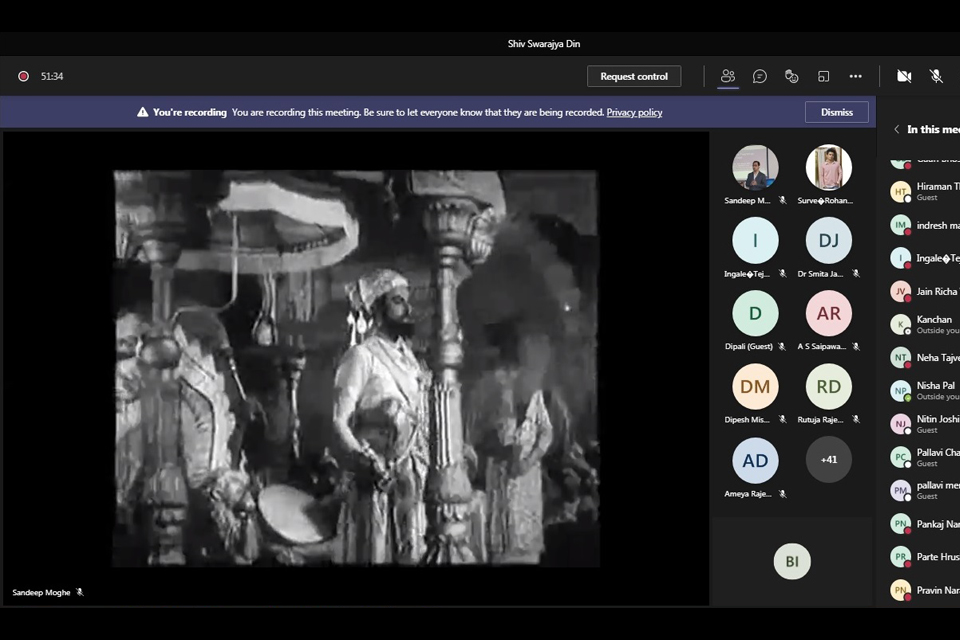Screen dimensions: 960x640
Task: Select Pravin in participants list
Action: tap(923, 590)
